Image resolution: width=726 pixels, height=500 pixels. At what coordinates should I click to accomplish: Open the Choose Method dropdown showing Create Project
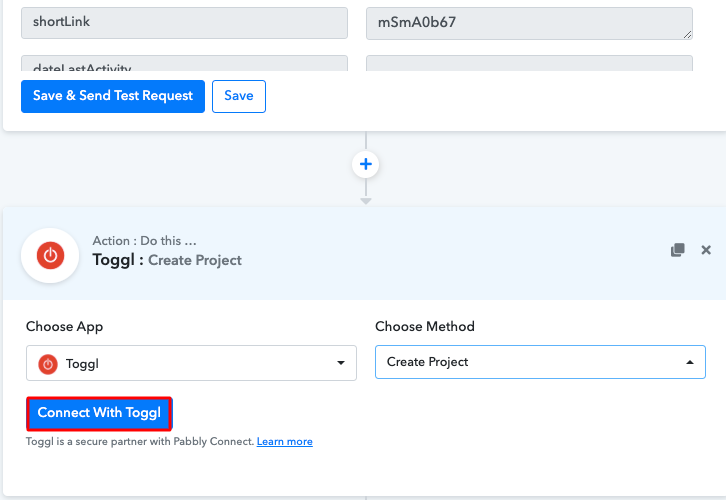(540, 362)
